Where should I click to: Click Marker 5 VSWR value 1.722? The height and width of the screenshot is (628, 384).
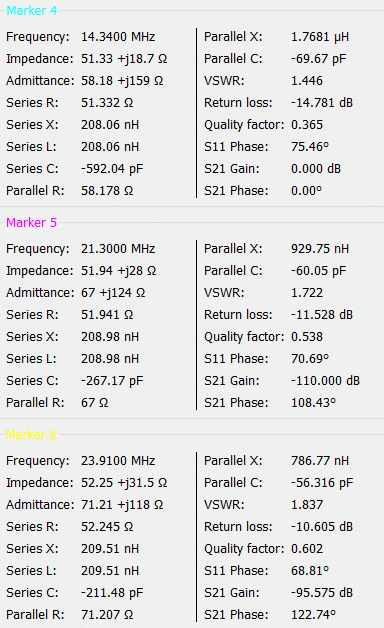pyautogui.click(x=307, y=293)
